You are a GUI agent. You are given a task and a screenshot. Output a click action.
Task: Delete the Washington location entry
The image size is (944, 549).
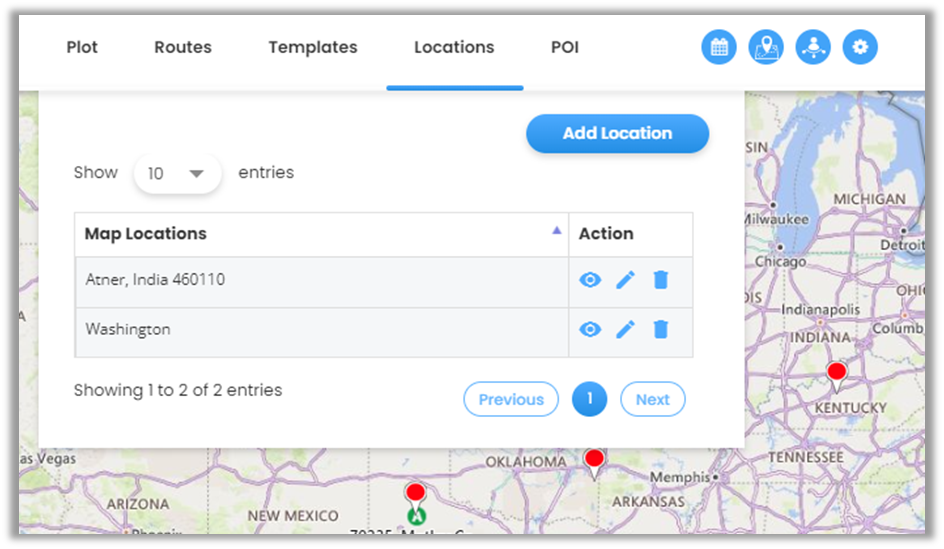pyautogui.click(x=660, y=329)
